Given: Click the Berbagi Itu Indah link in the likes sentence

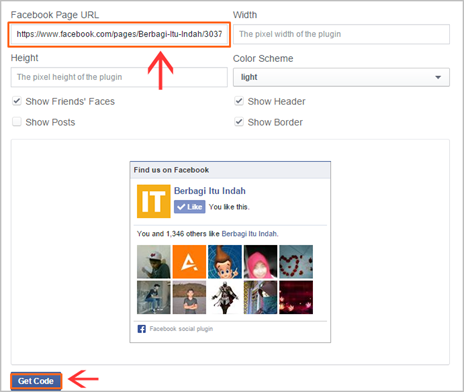Looking at the screenshot, I should point(250,234).
